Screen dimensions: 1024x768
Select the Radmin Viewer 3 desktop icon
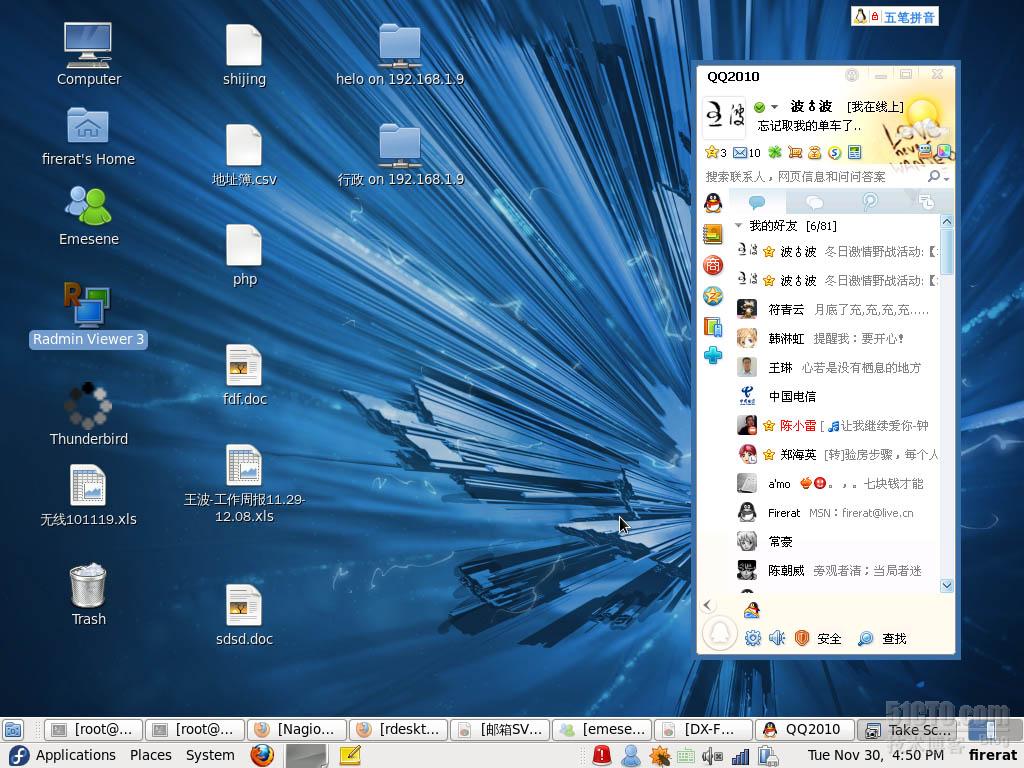[x=88, y=315]
